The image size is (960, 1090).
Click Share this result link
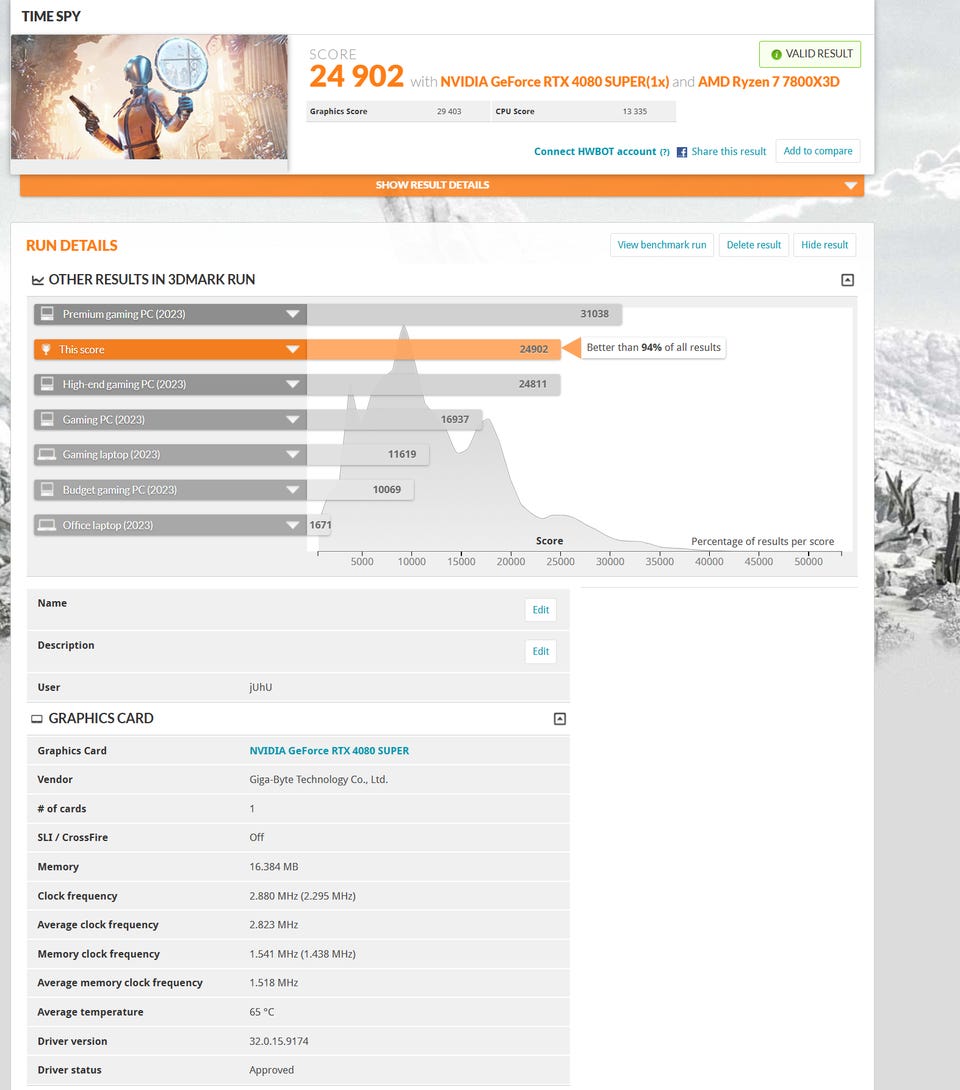[x=729, y=152]
